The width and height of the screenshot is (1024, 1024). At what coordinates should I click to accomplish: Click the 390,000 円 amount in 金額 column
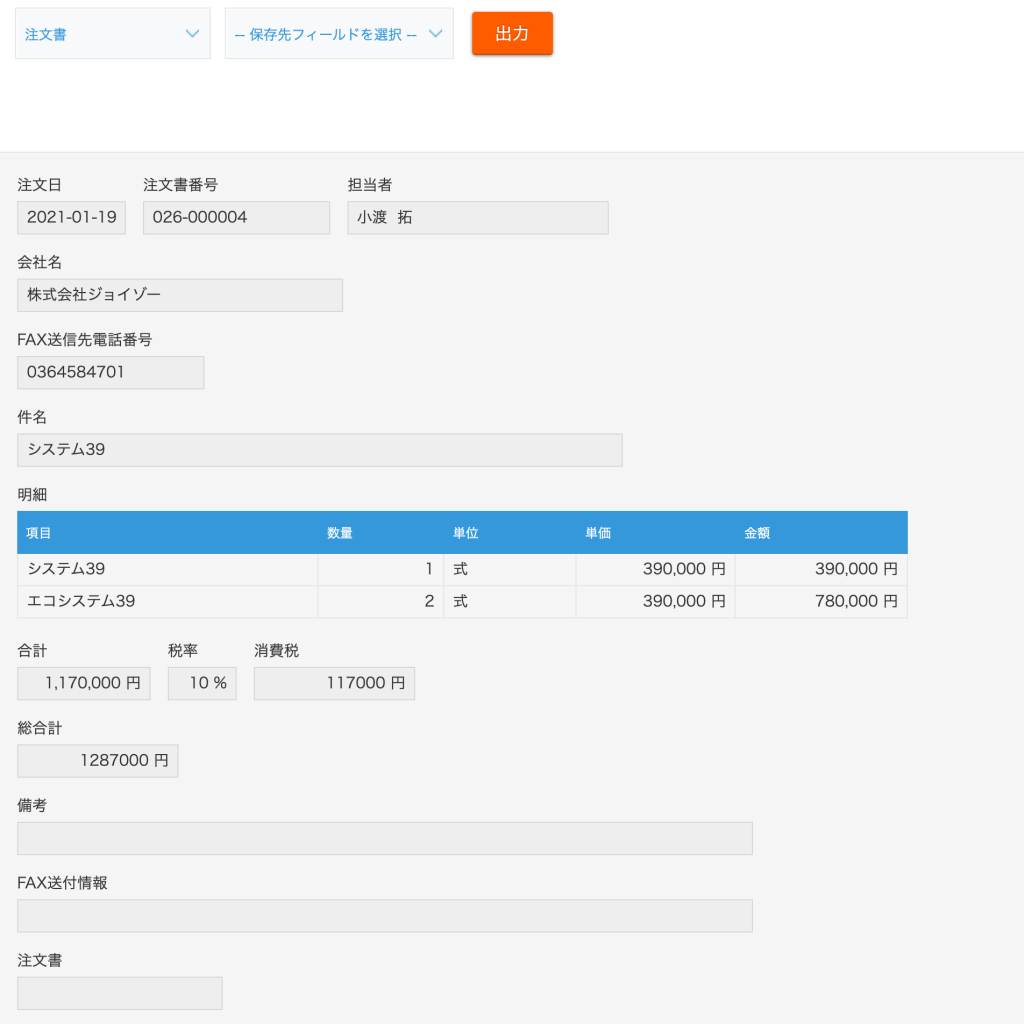point(822,569)
